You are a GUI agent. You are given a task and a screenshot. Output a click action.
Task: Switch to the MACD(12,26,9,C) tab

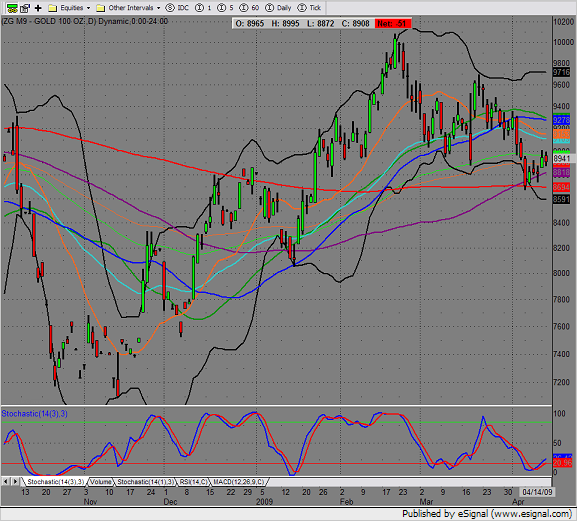point(239,482)
